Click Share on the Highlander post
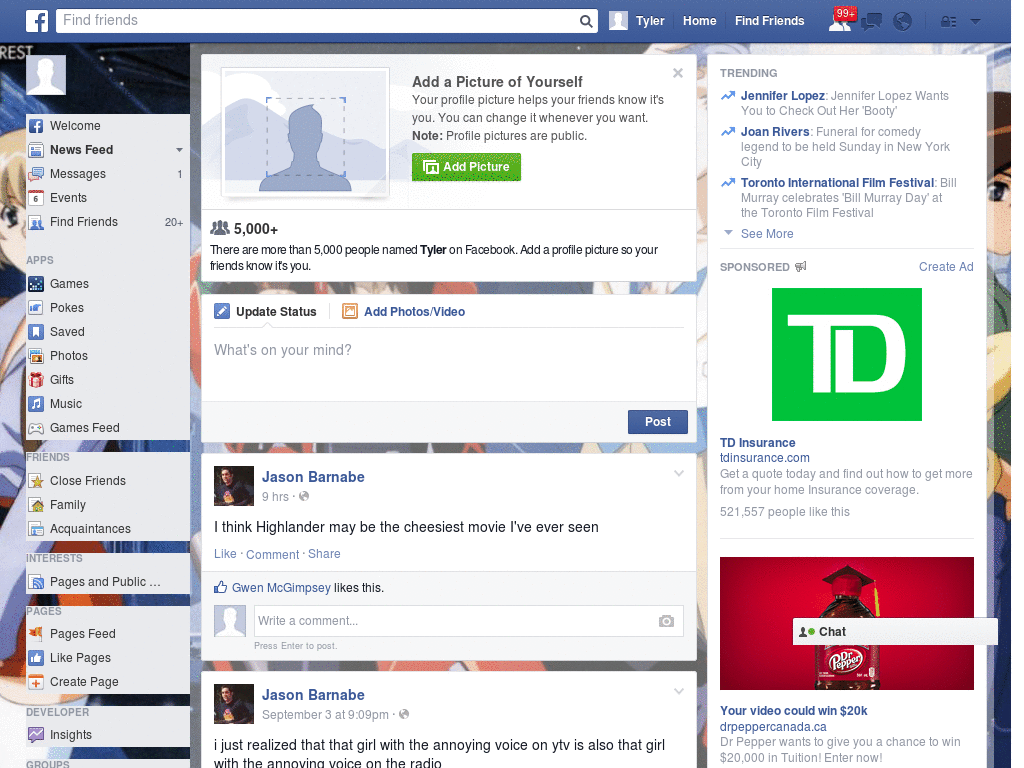Viewport: 1024px width, 768px height. 324,554
